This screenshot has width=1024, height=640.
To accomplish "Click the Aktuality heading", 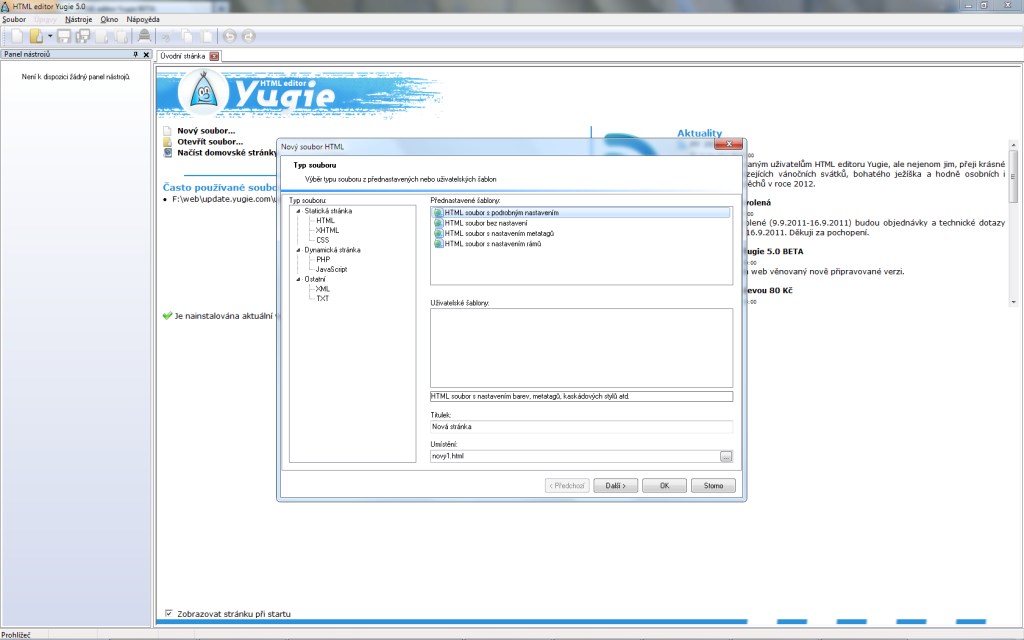I will coord(699,133).
